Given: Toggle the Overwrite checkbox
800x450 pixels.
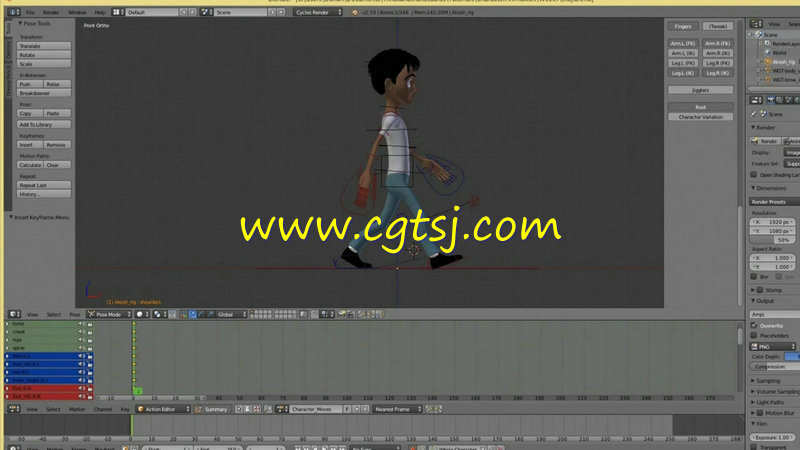Looking at the screenshot, I should [x=754, y=326].
